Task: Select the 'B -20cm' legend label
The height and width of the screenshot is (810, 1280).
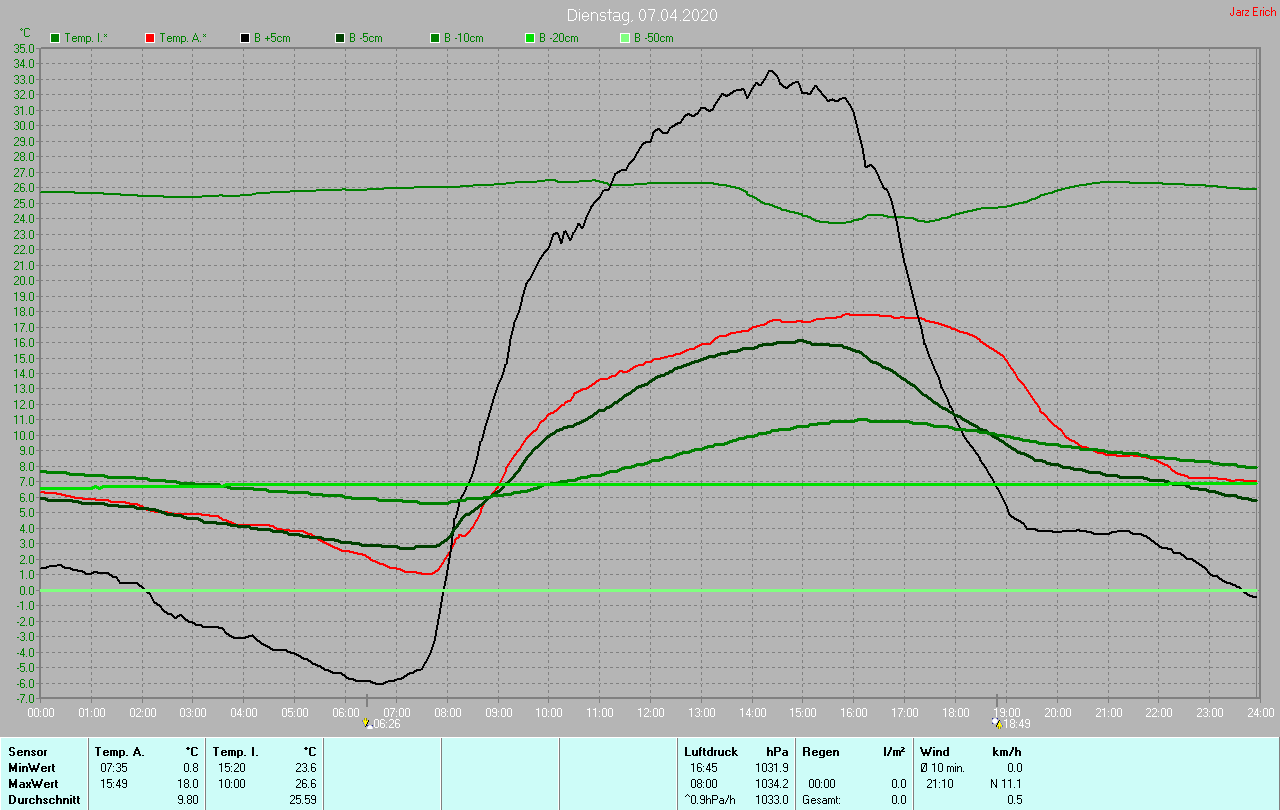Action: pyautogui.click(x=558, y=38)
